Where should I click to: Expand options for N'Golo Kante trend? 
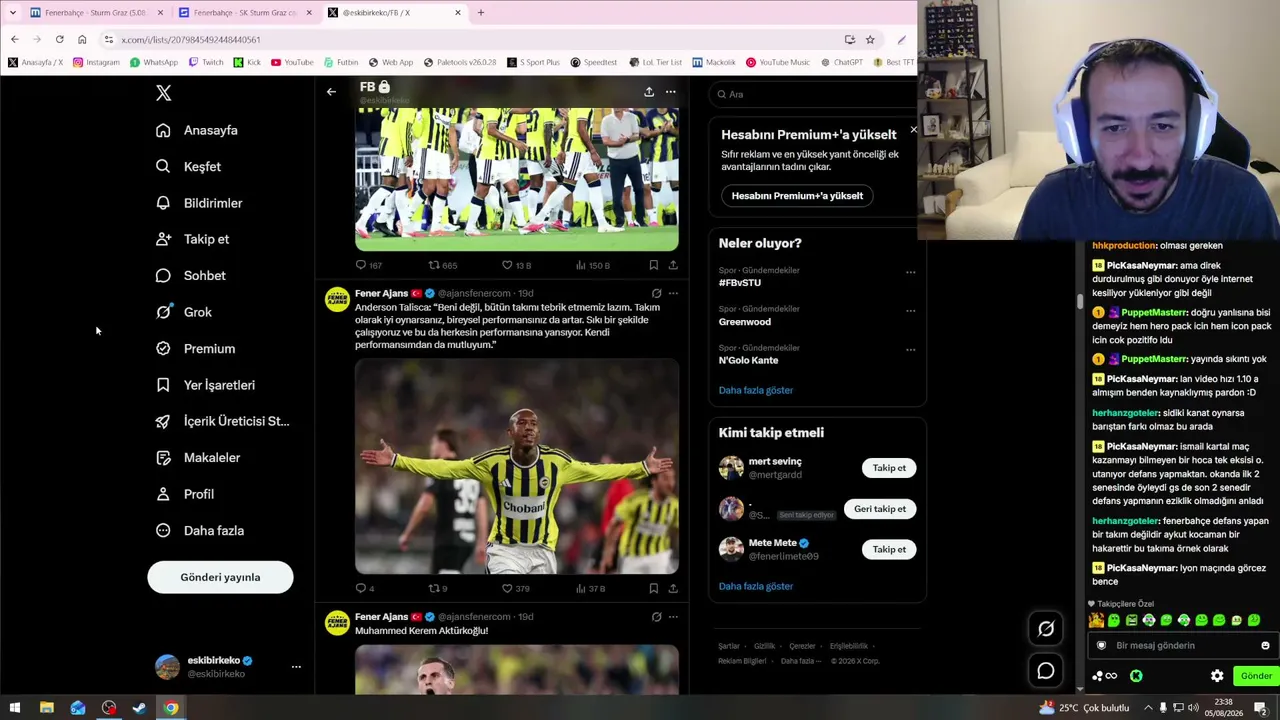[x=910, y=350]
